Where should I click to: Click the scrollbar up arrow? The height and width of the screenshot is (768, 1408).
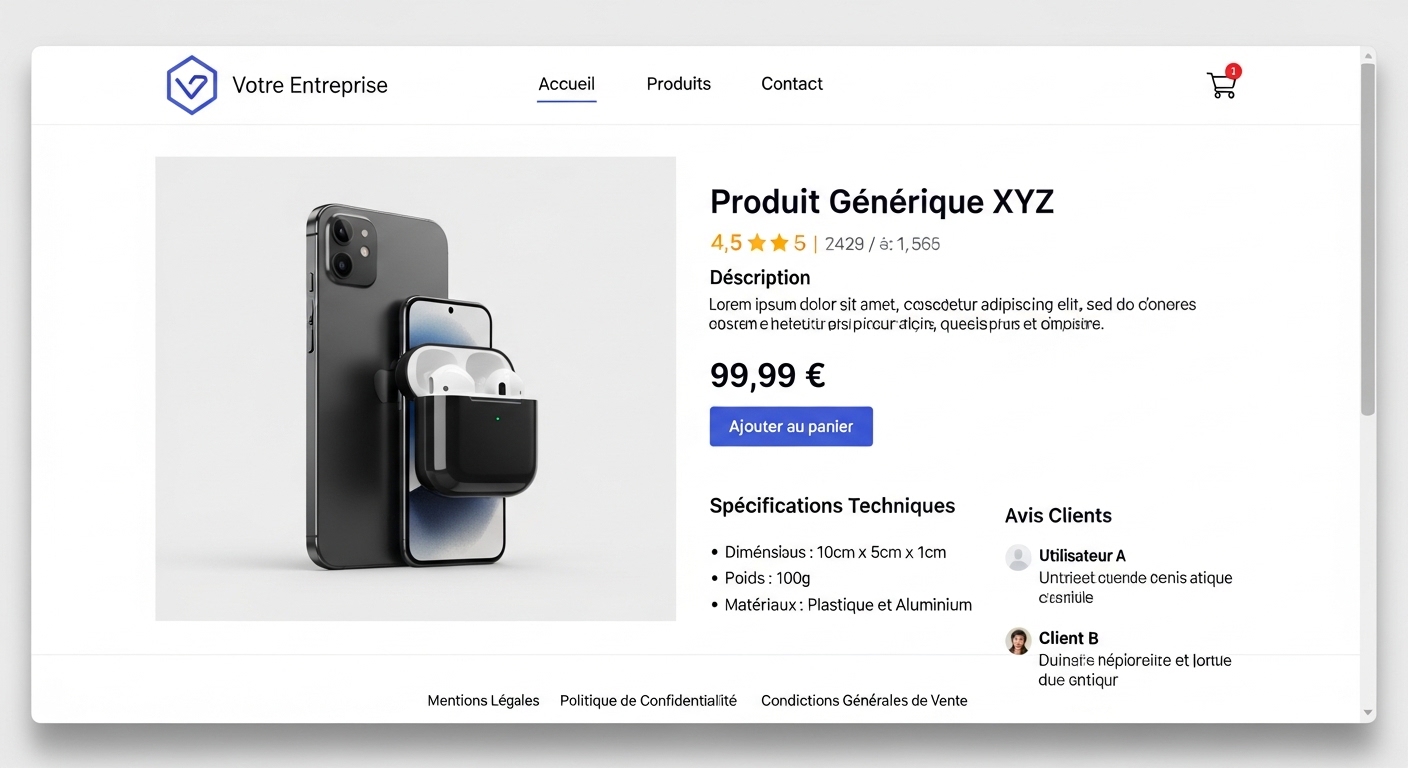1367,55
